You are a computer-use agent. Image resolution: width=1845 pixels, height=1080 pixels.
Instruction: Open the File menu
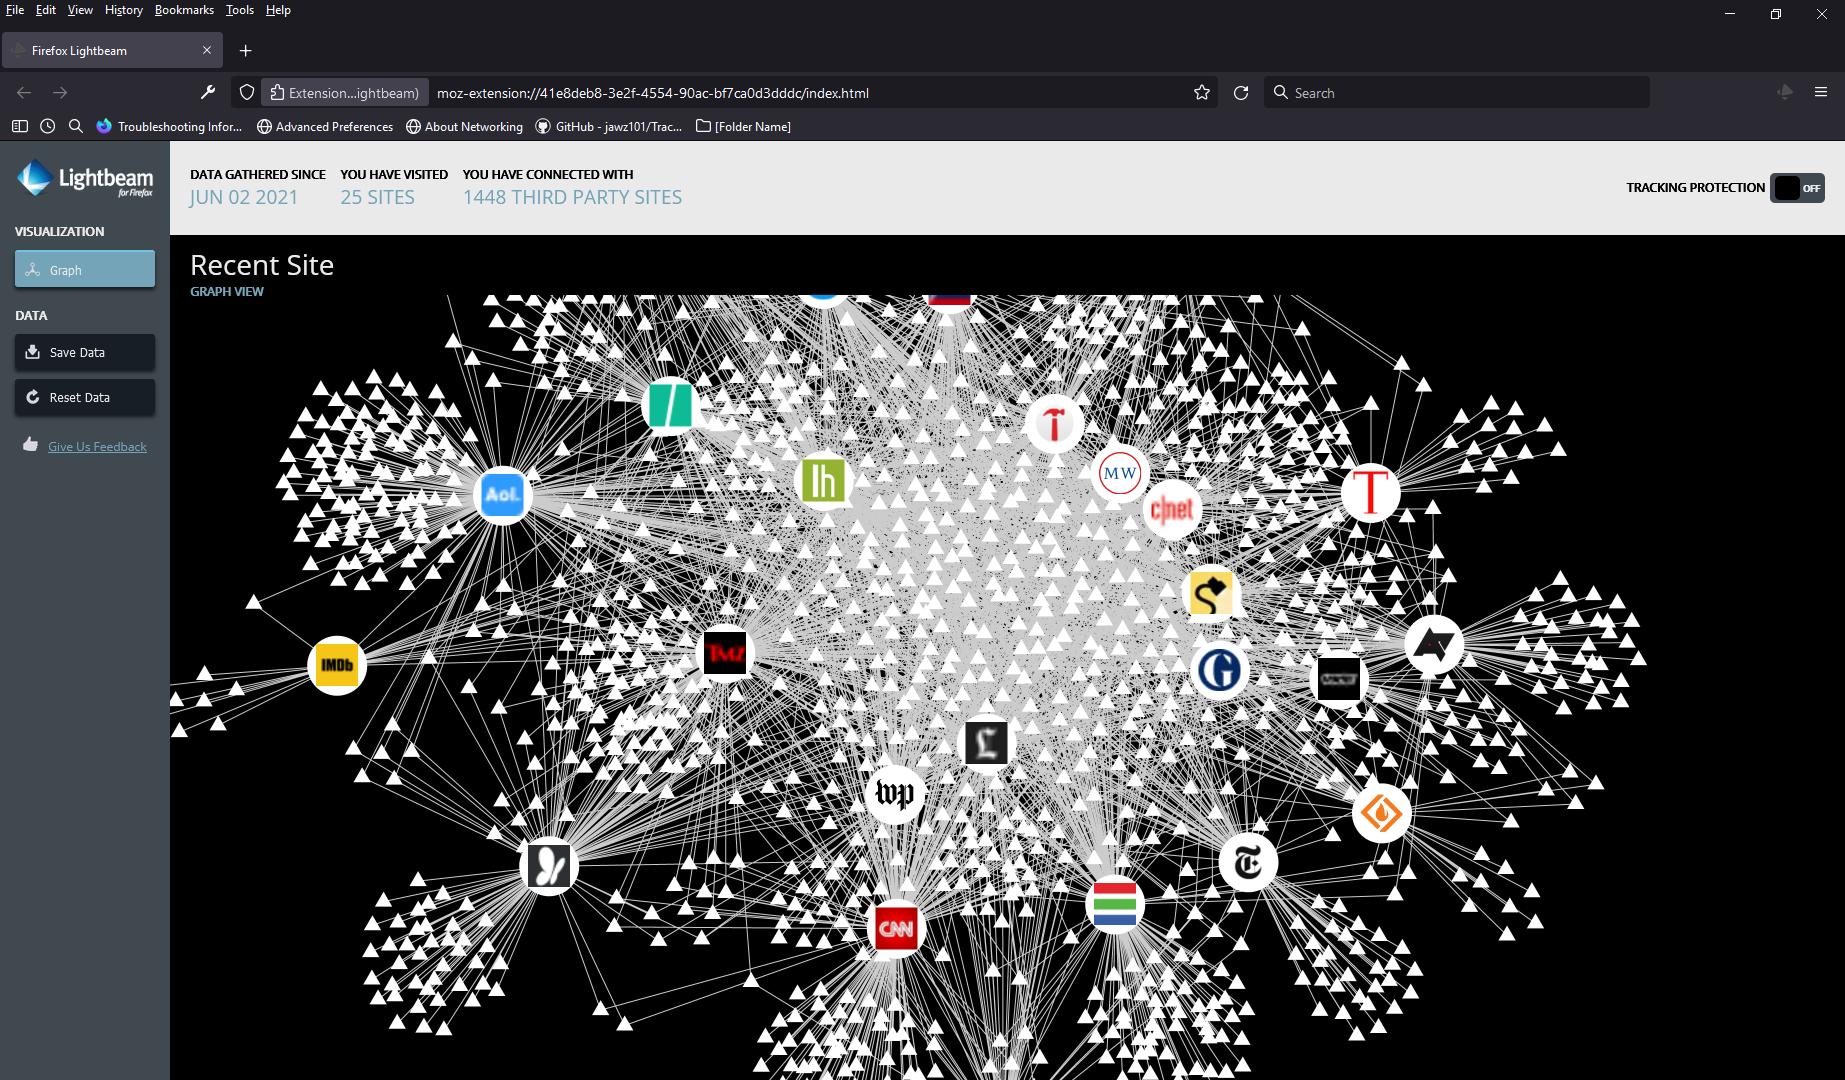pos(15,10)
